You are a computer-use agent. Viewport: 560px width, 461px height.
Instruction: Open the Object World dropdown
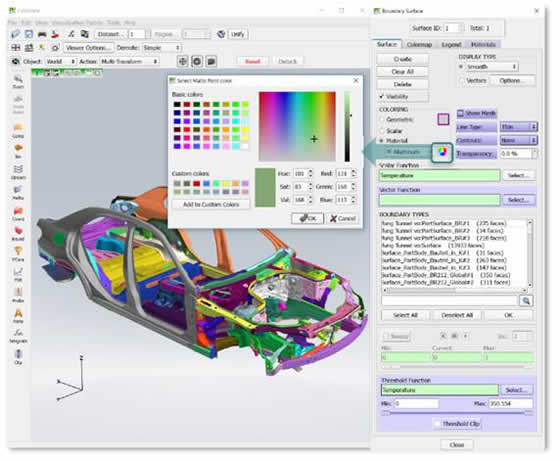[61, 61]
